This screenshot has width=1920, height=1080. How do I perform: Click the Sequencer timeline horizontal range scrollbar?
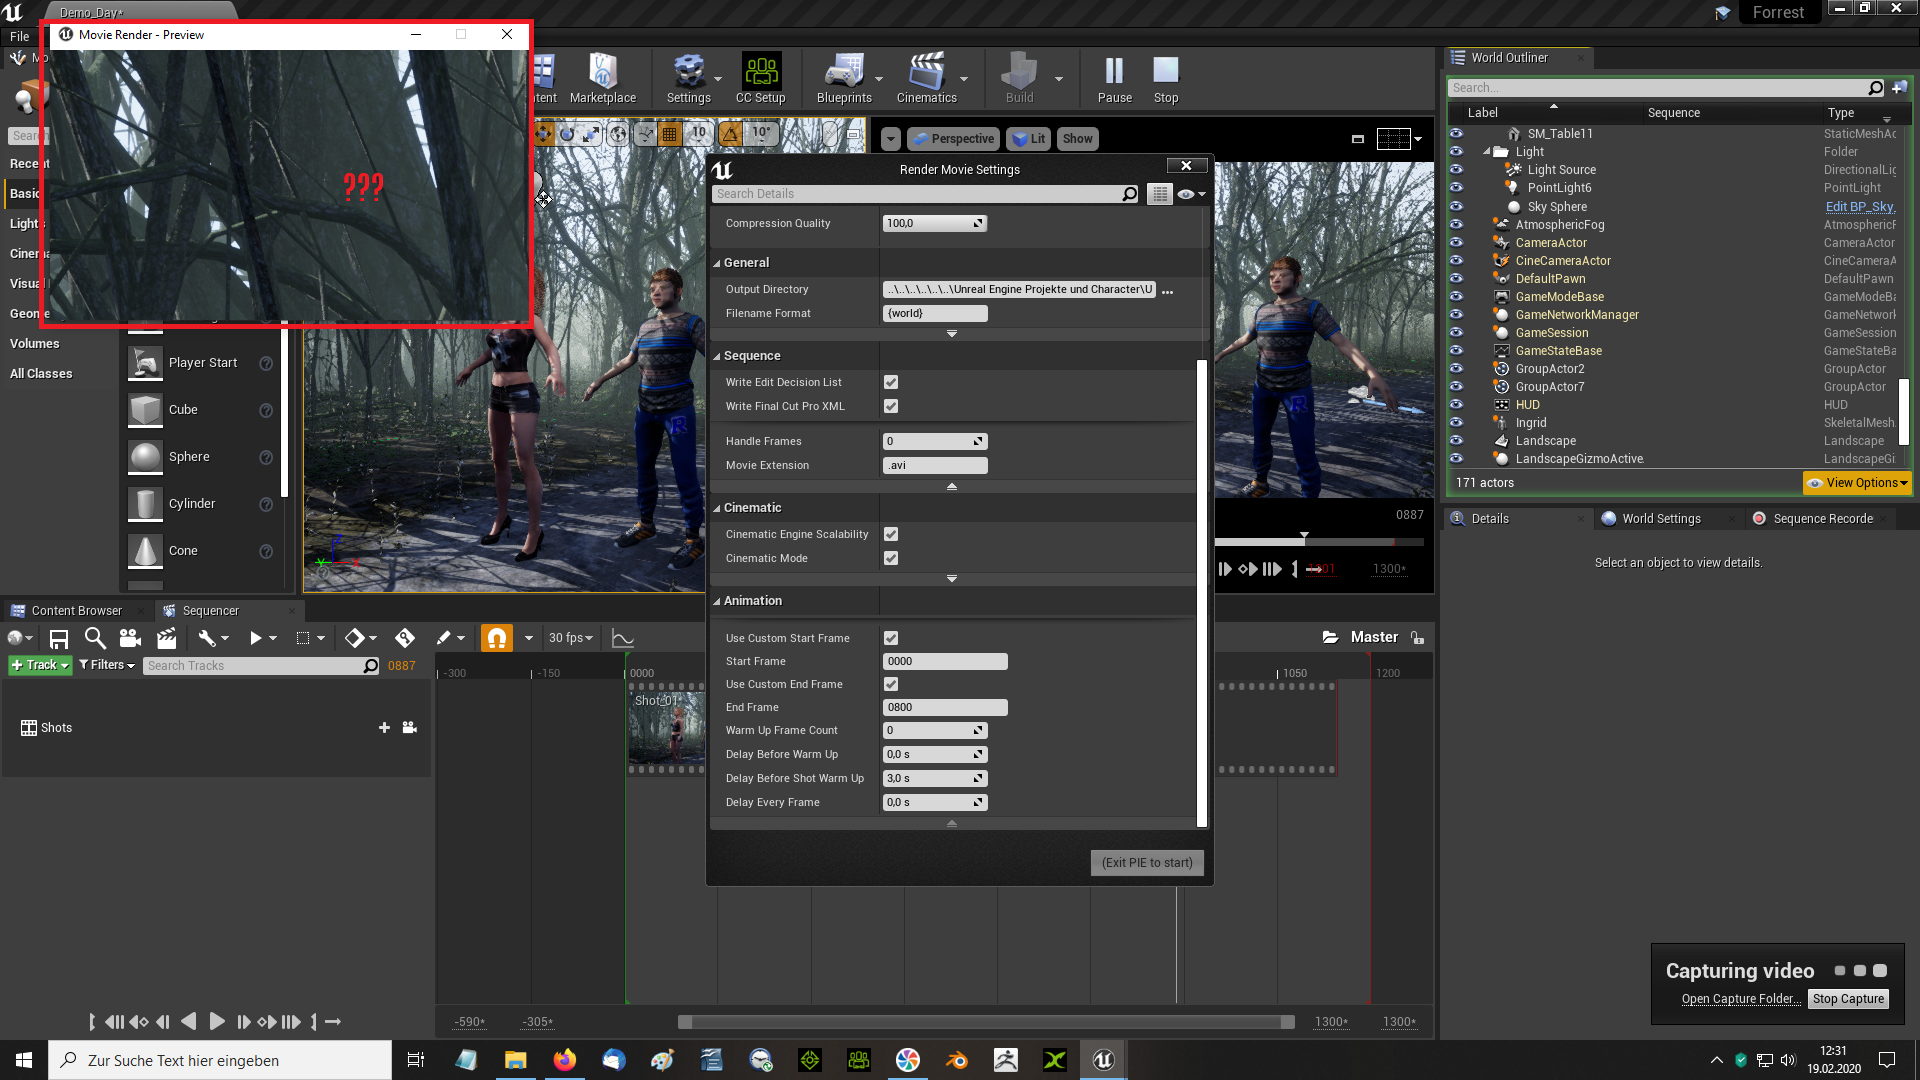click(986, 1022)
